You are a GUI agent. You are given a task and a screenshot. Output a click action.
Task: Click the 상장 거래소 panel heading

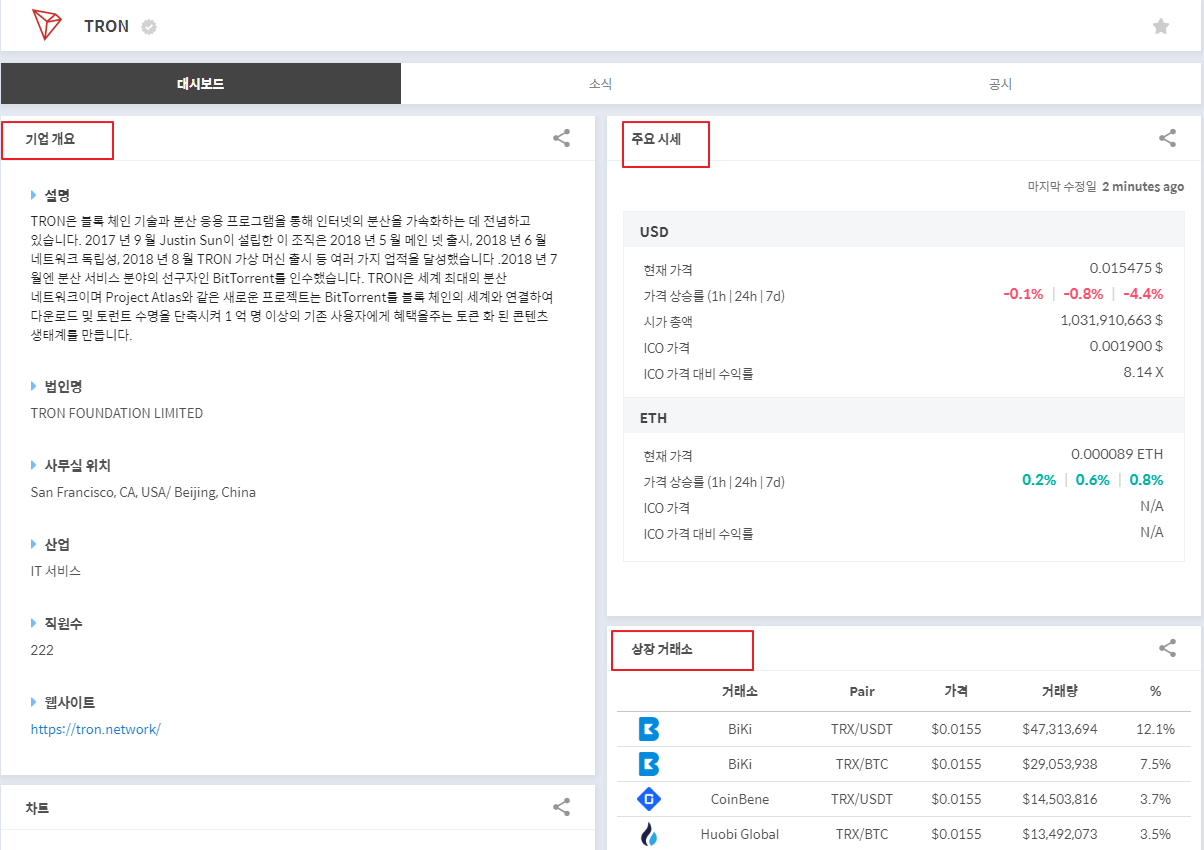(x=662, y=649)
